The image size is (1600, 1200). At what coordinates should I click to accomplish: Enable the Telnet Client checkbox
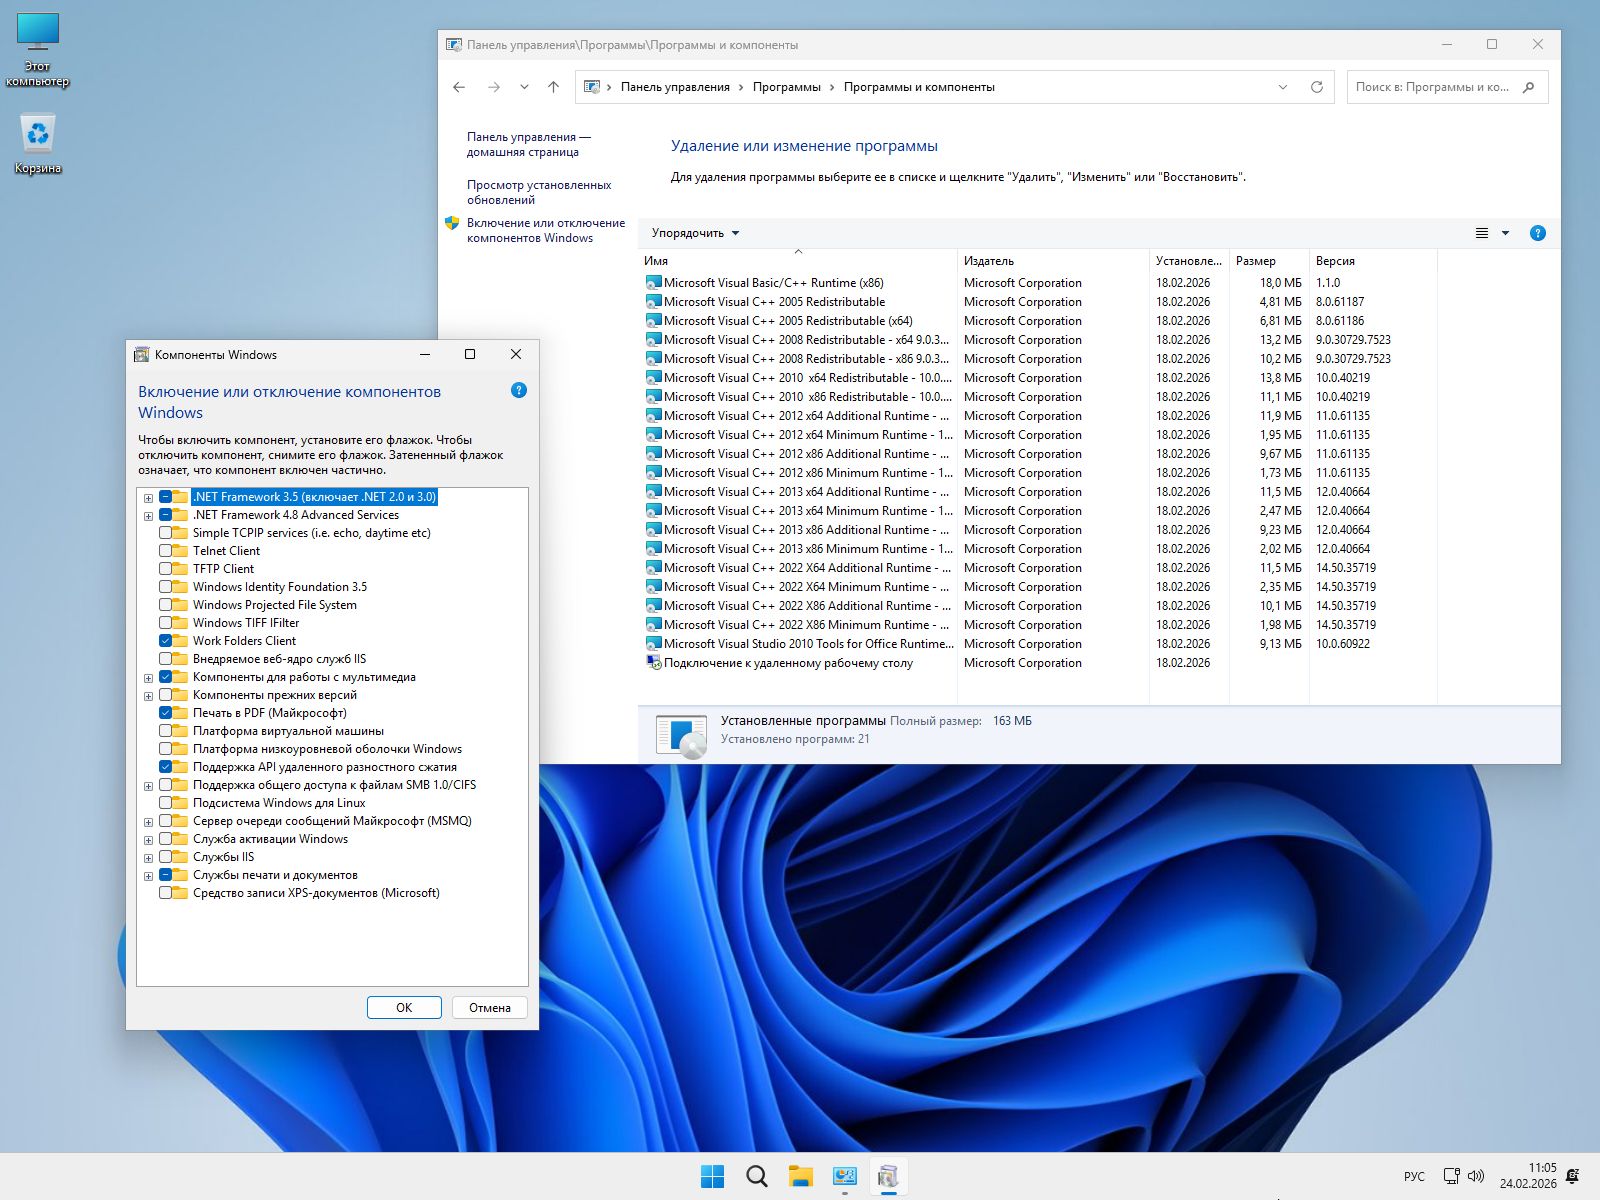point(166,551)
